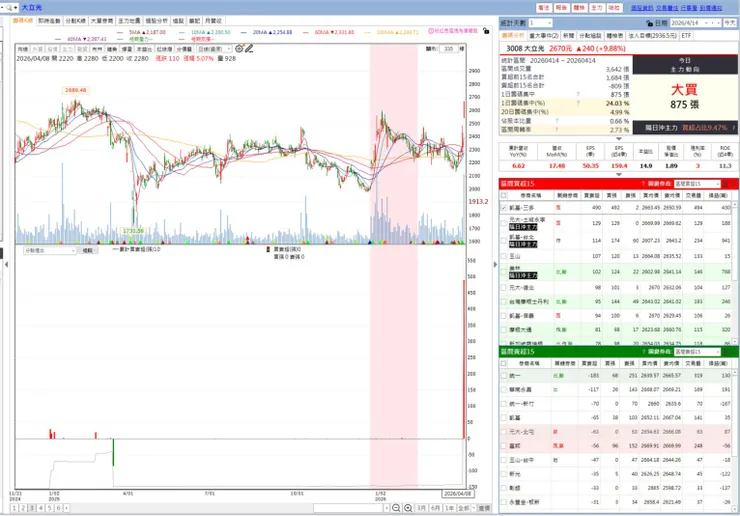Click the 5MA legend line swatch
The image size is (740, 516).
(120, 33)
